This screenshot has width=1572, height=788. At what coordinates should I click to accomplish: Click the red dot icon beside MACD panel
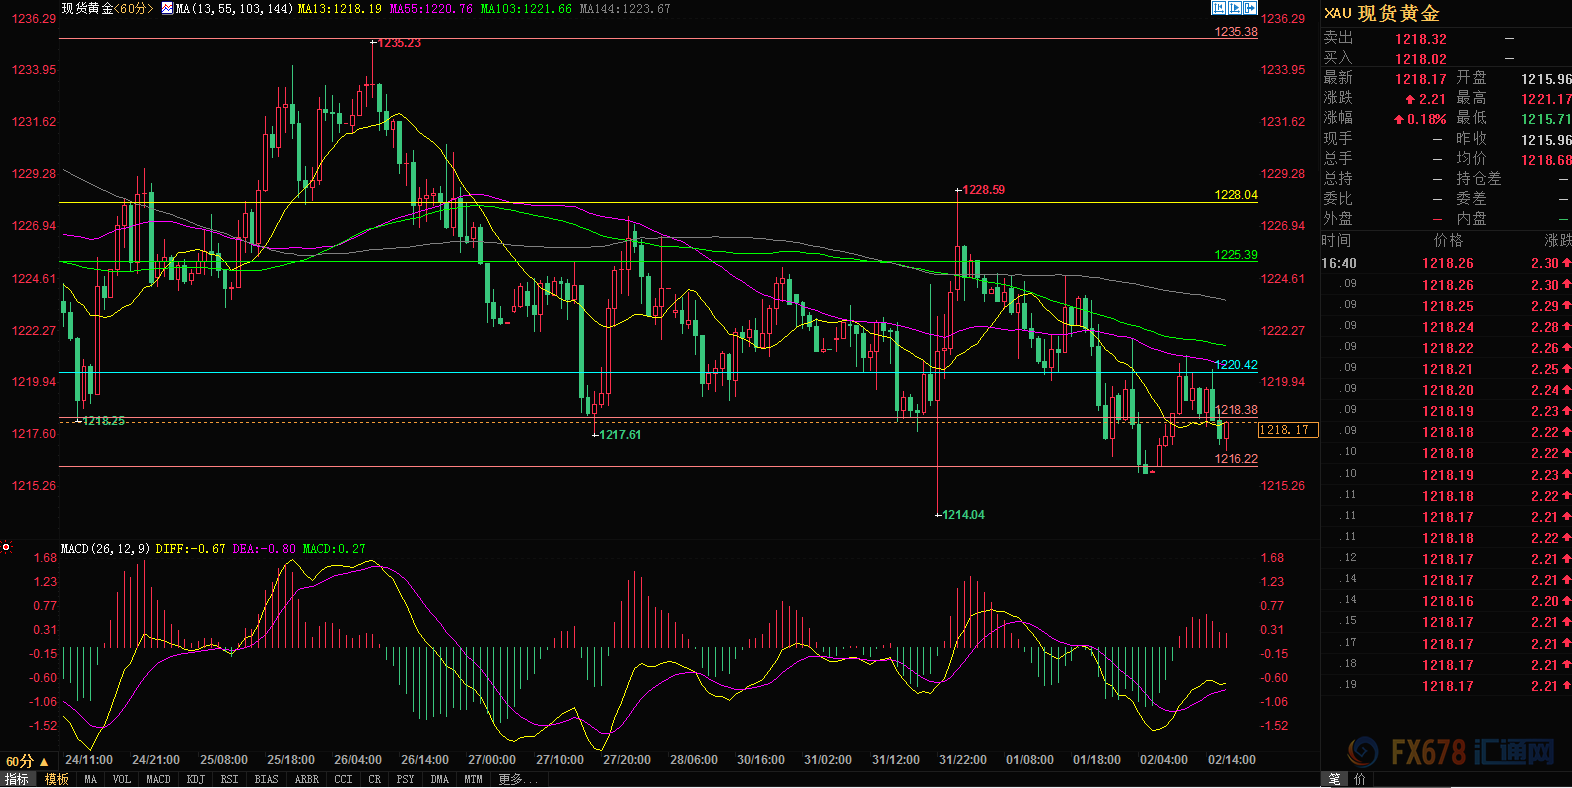click(6, 547)
